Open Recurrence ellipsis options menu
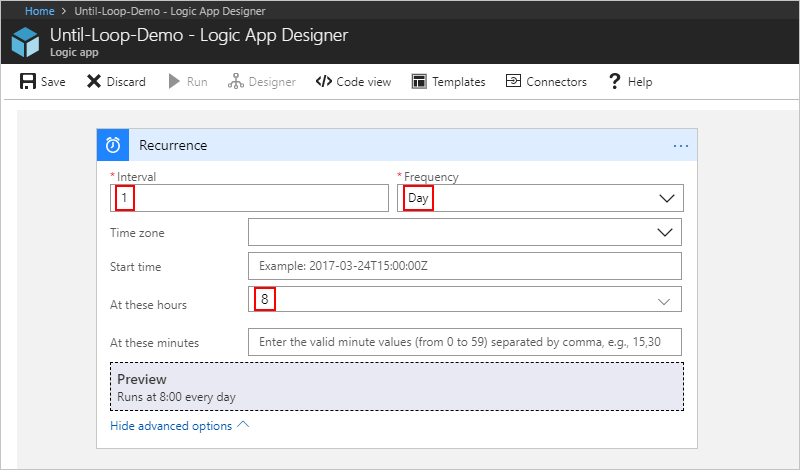This screenshot has width=800, height=470. click(x=681, y=145)
